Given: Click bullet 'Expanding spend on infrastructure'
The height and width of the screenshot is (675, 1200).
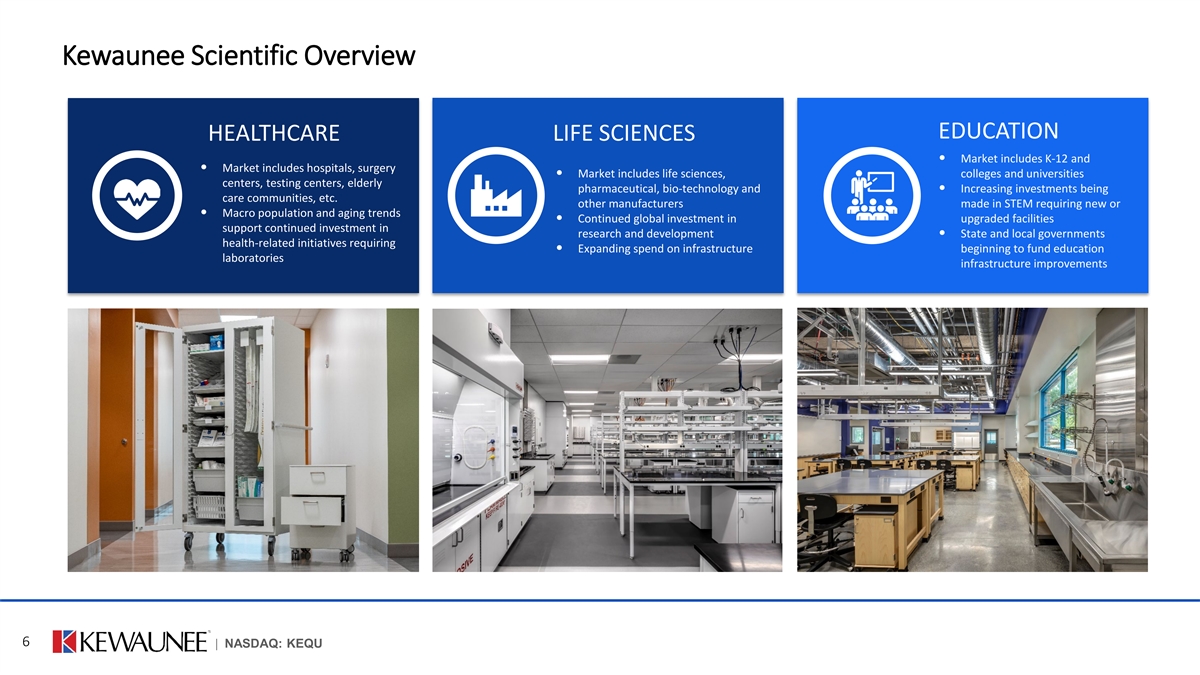Looking at the screenshot, I should [657, 248].
